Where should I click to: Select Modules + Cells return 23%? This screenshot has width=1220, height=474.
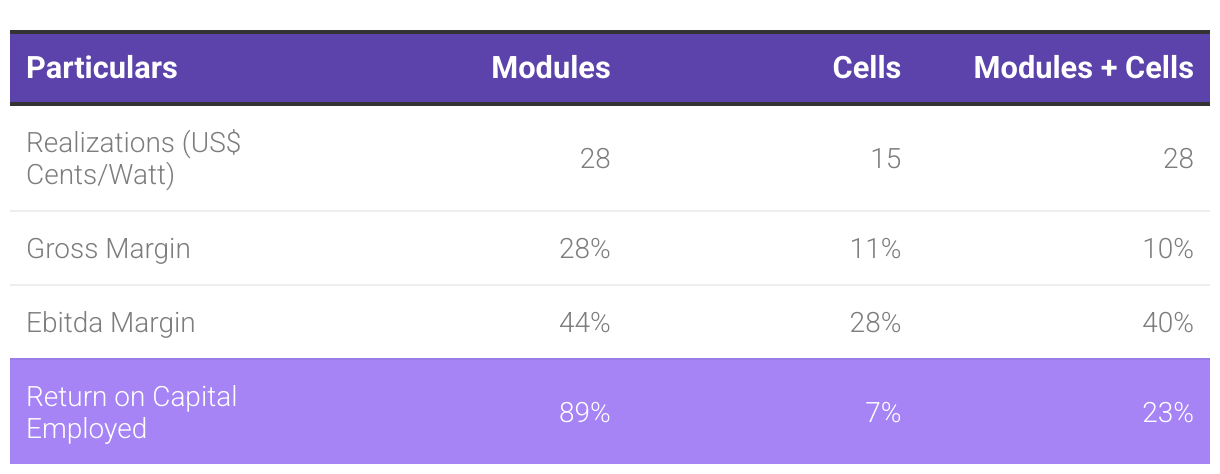(1169, 412)
